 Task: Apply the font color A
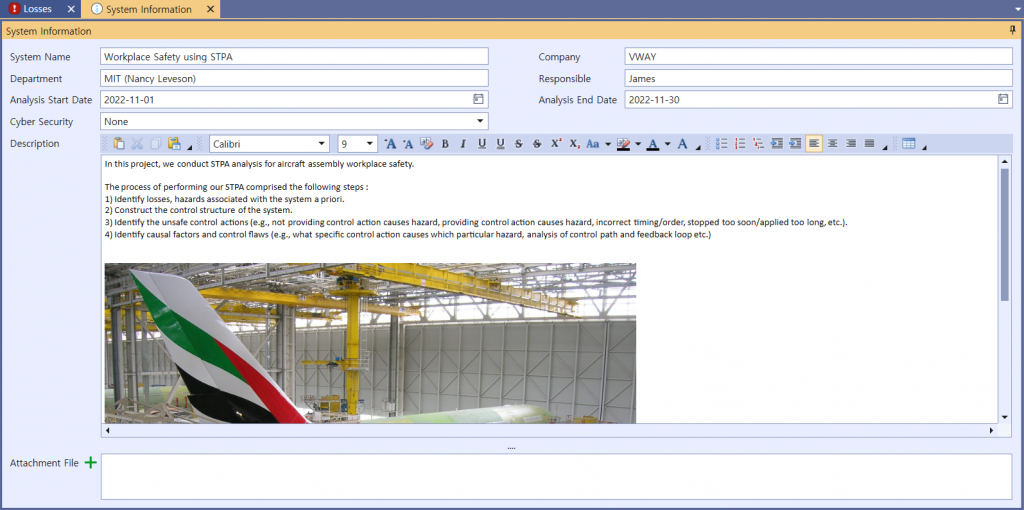[653, 144]
